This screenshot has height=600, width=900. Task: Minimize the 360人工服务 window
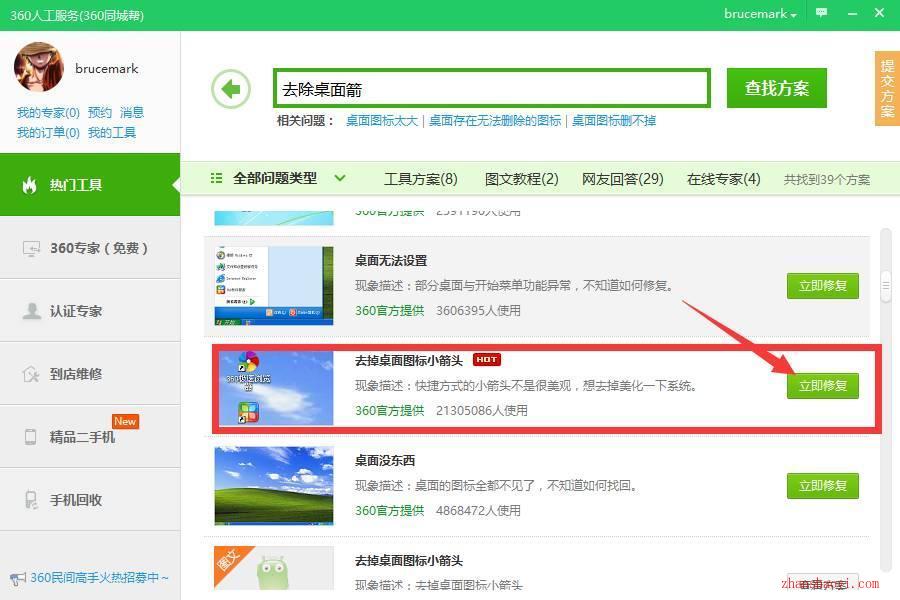852,13
